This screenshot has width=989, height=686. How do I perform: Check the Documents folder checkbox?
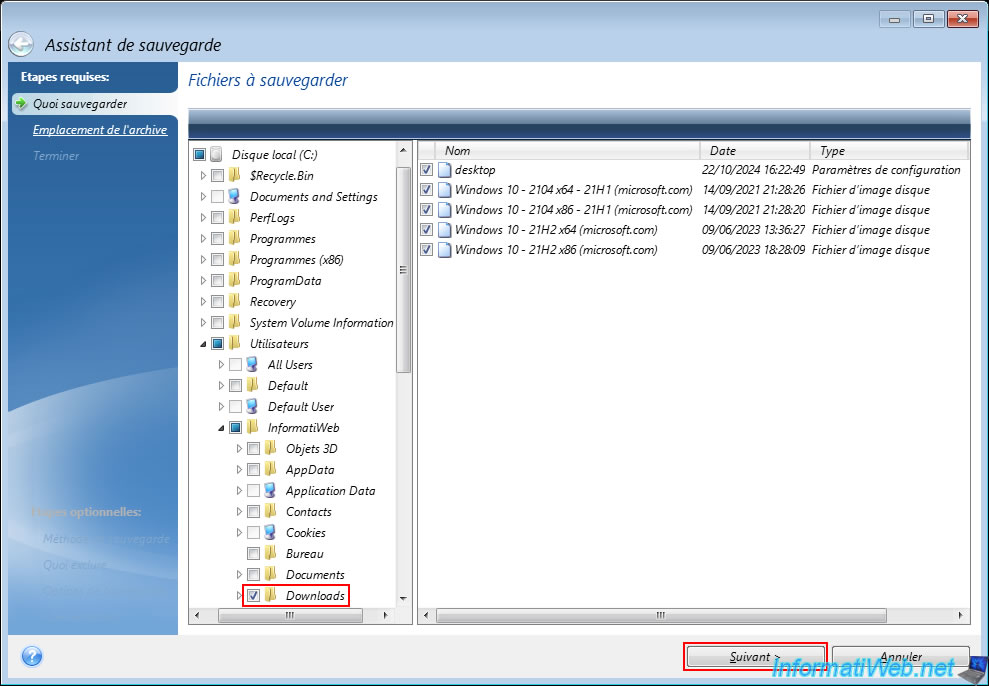point(254,575)
